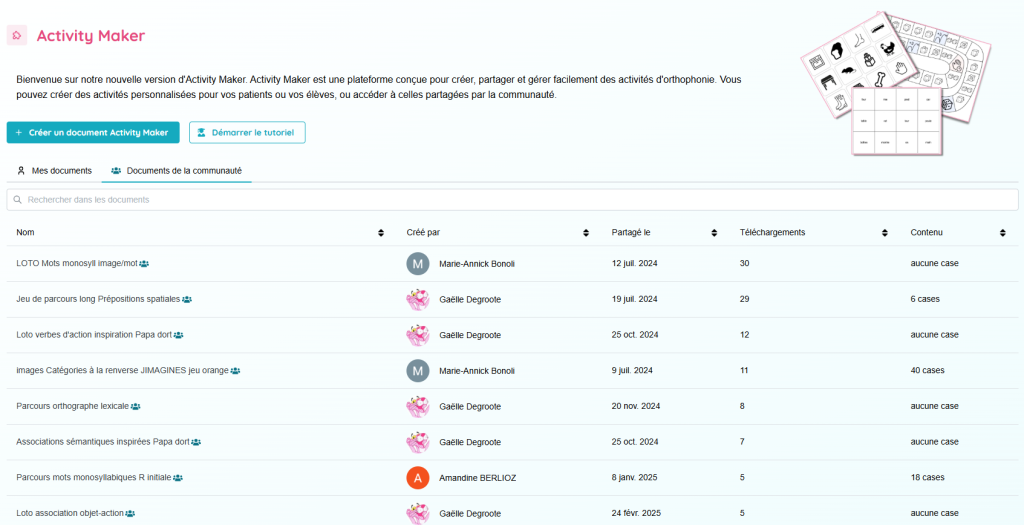Screen dimensions: 1024x525
Task: Click shared icon beside LOTO Mots monosyll
Action: point(144,264)
